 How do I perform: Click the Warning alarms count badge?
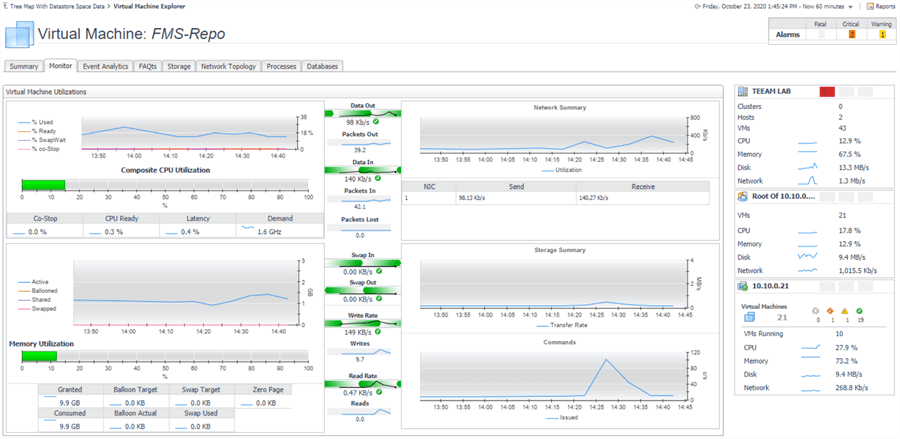882,34
